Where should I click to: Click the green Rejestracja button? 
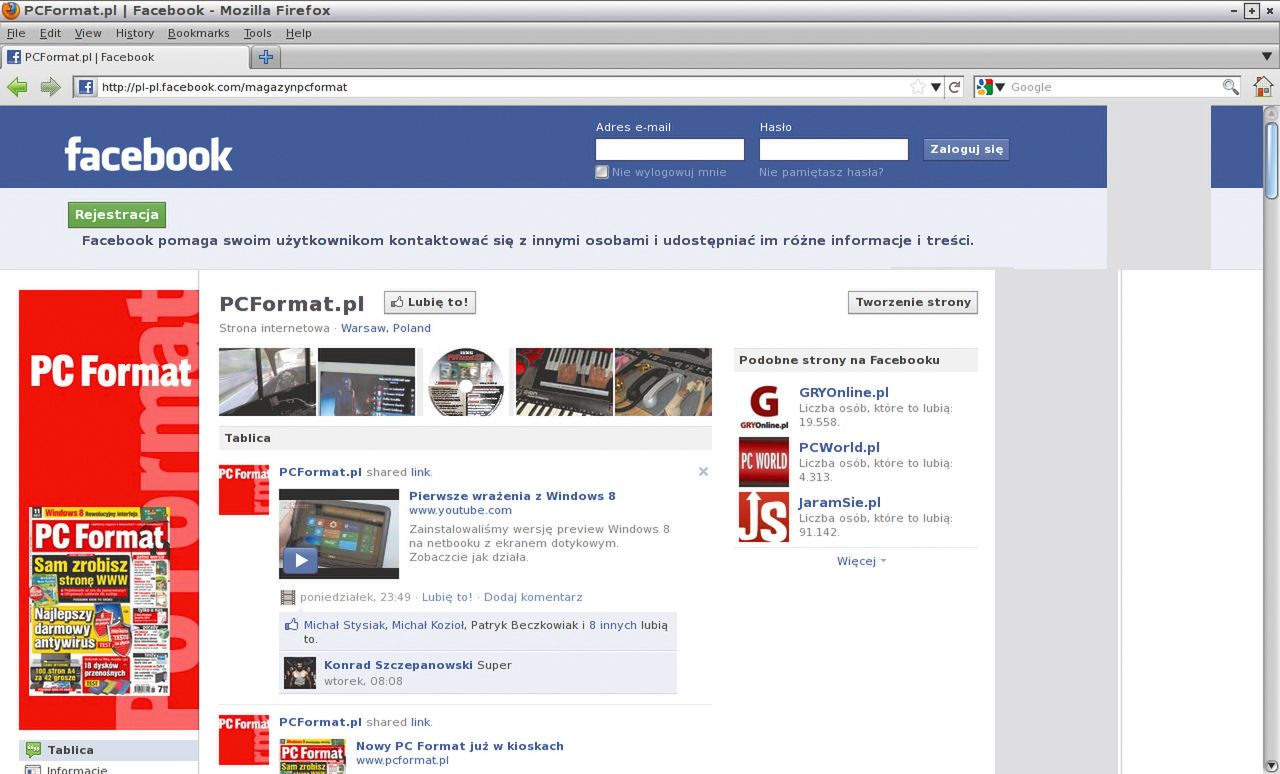pyautogui.click(x=117, y=214)
